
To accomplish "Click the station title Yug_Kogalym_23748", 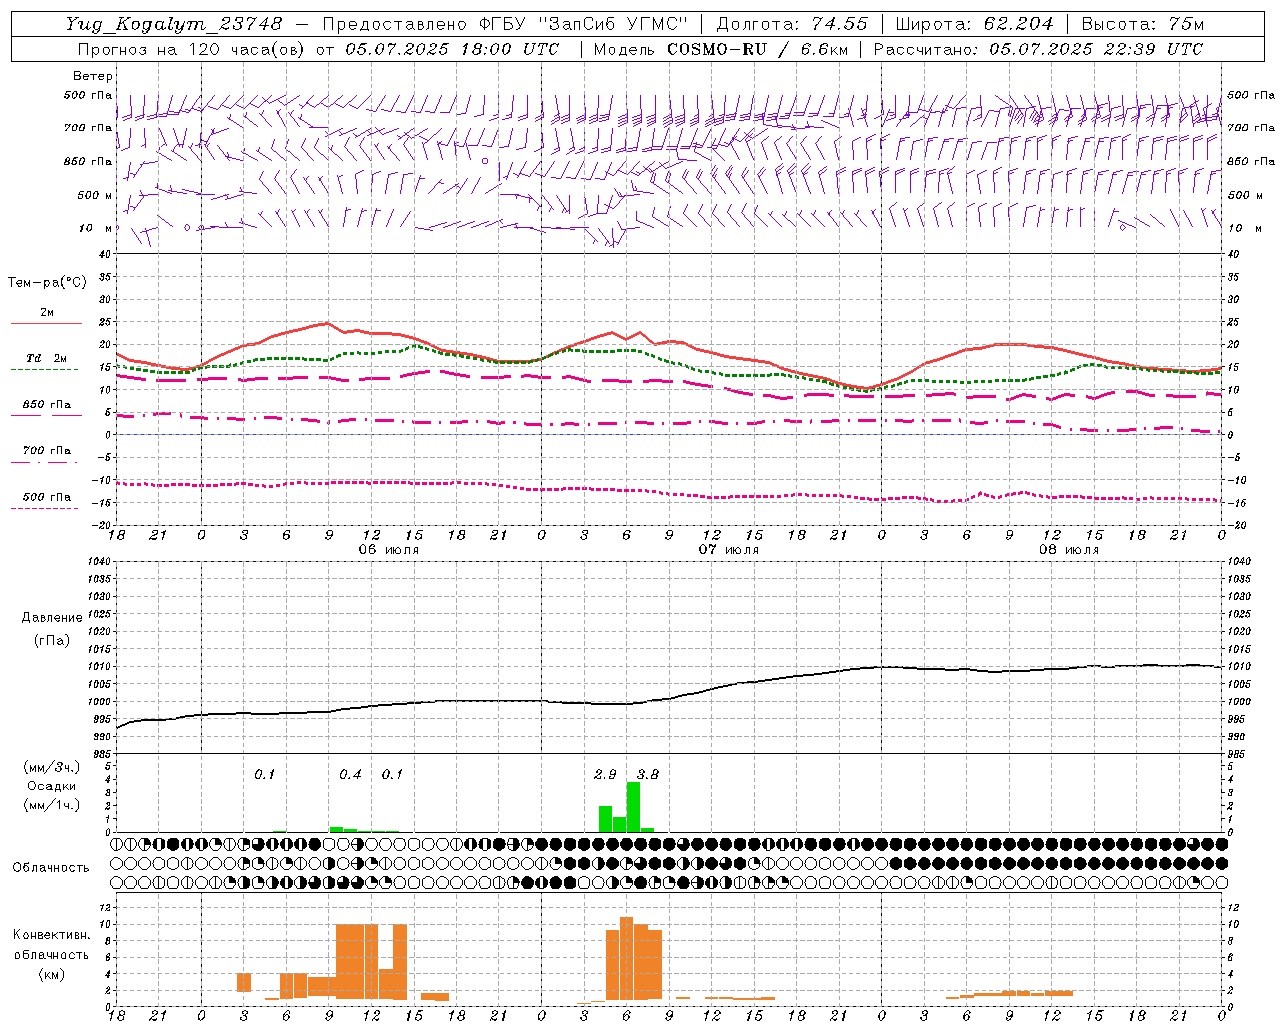I will tap(173, 24).
